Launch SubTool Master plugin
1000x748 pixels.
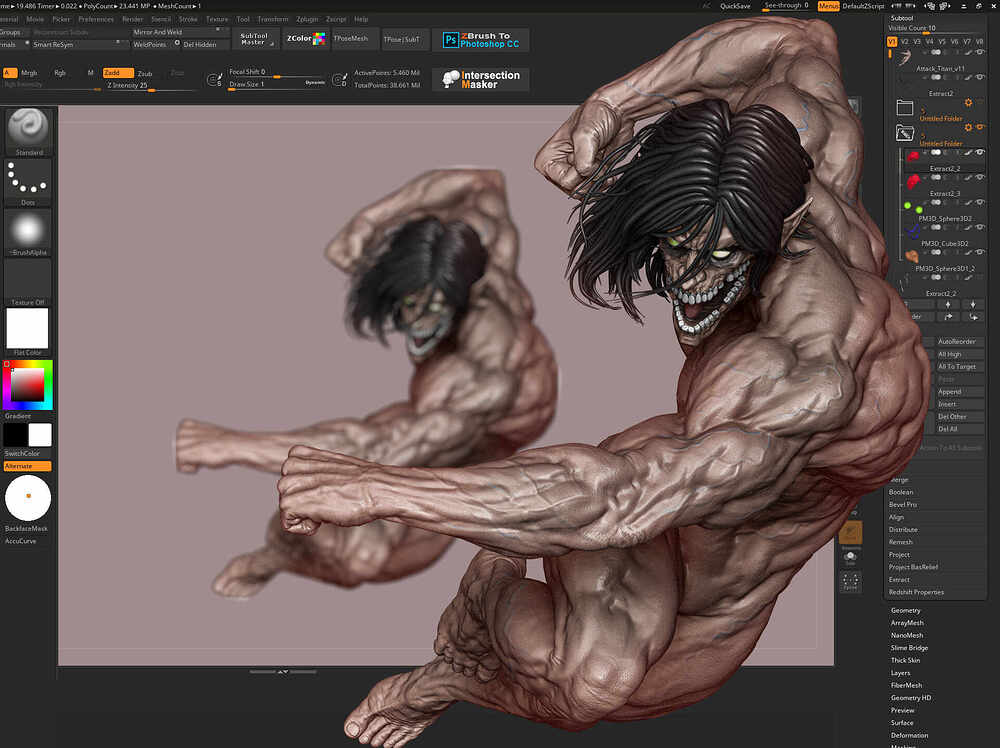coord(256,39)
